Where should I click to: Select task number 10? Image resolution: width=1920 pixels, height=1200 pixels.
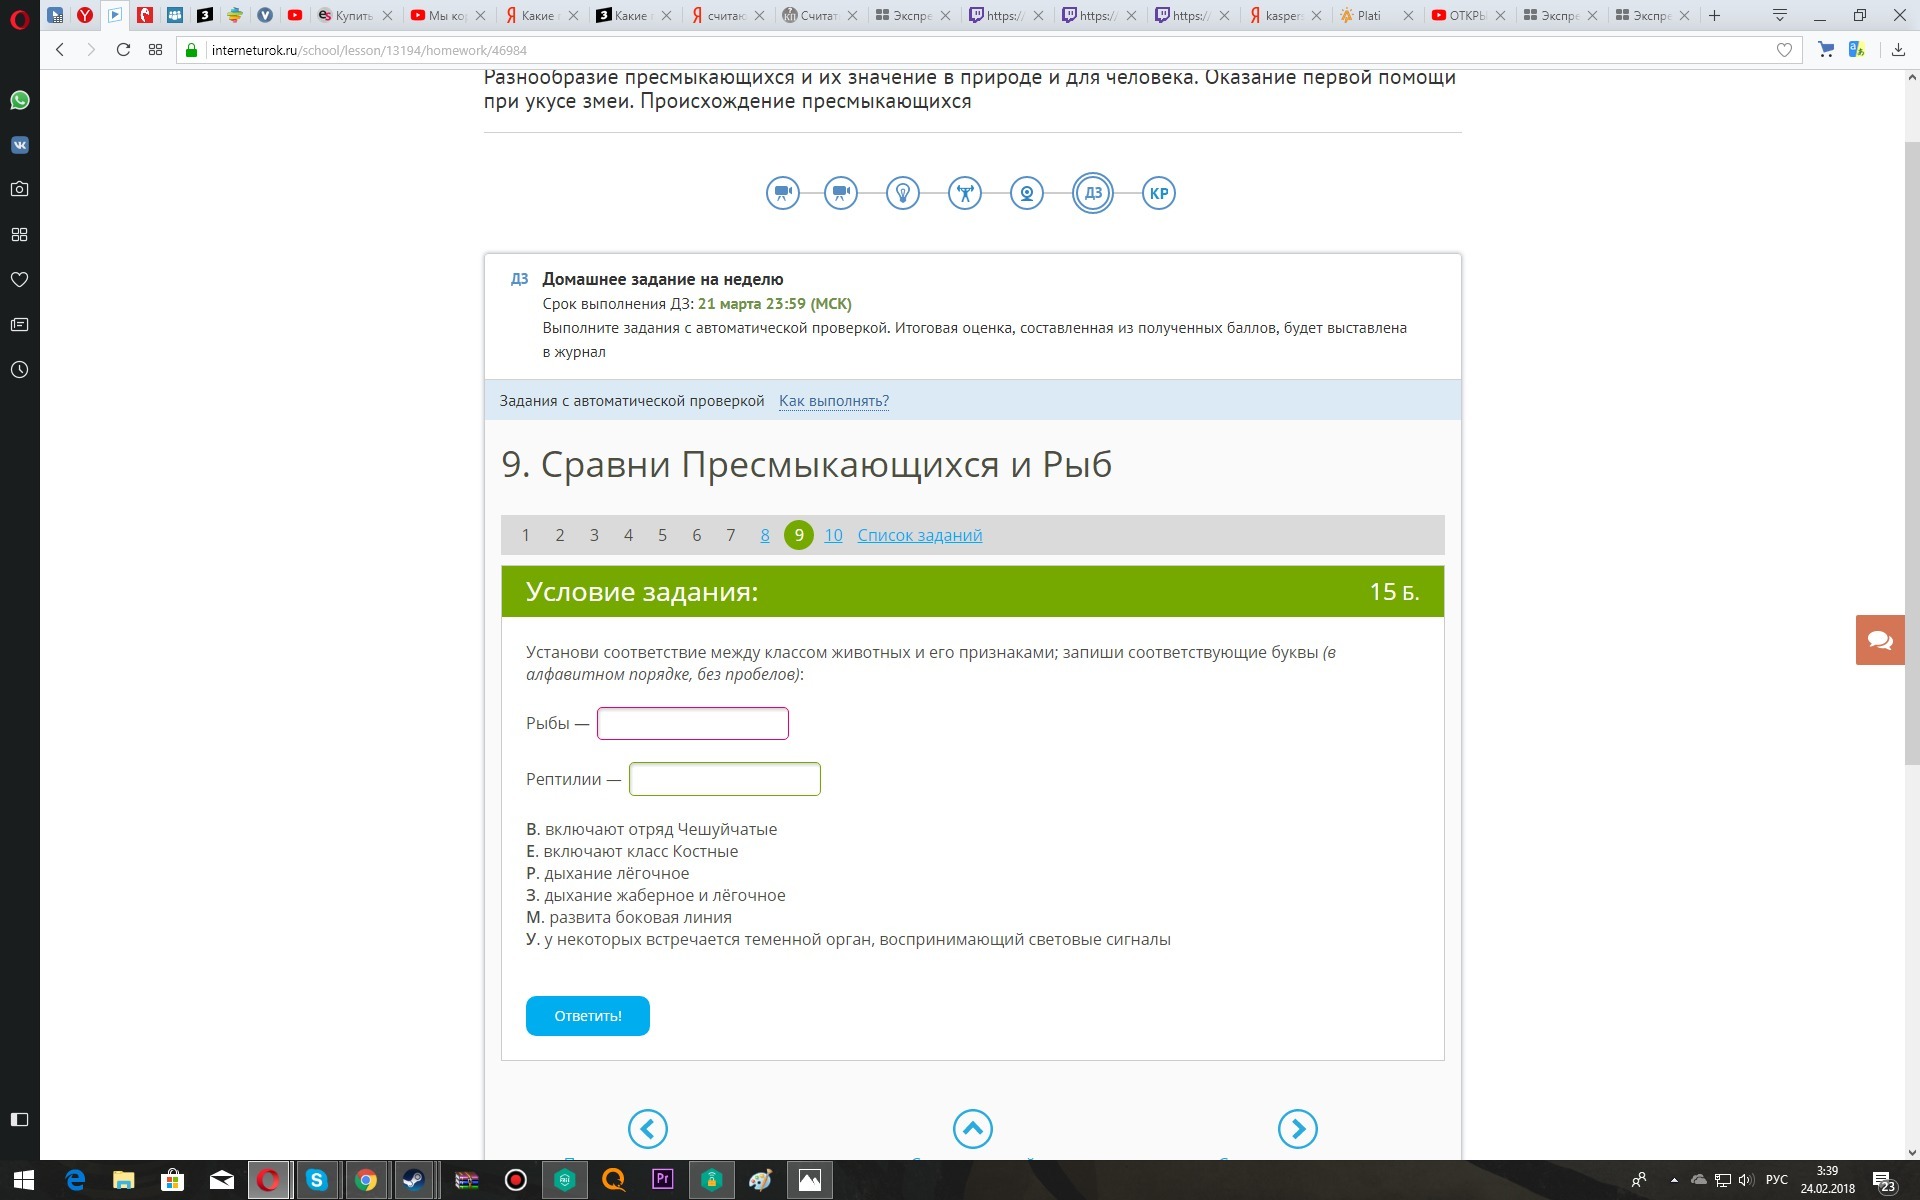point(833,535)
